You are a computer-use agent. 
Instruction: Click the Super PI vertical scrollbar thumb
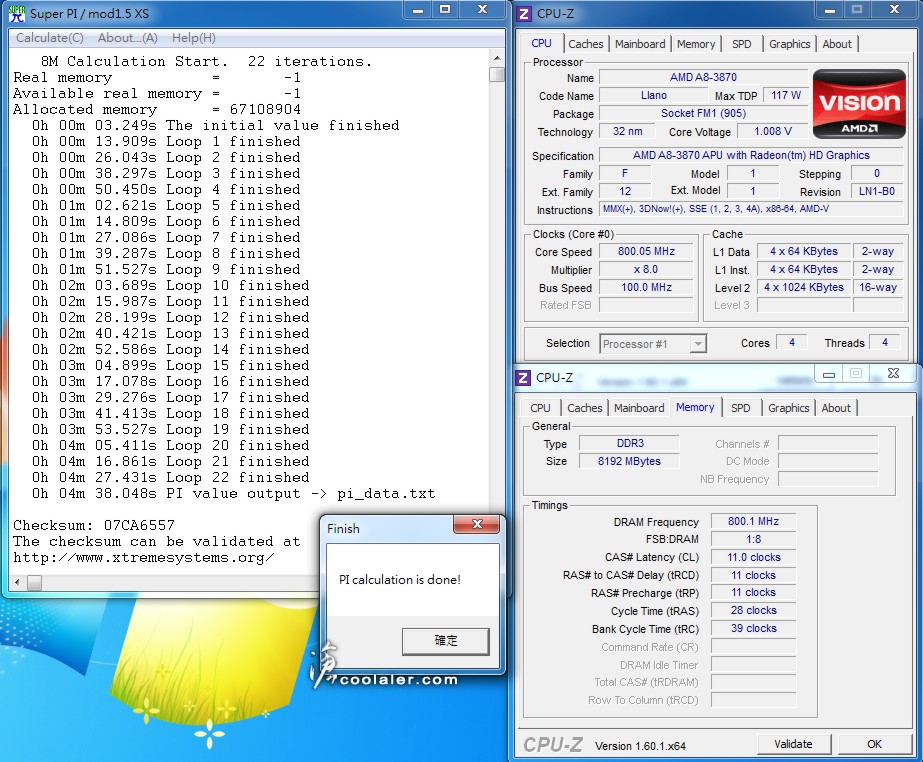[497, 75]
